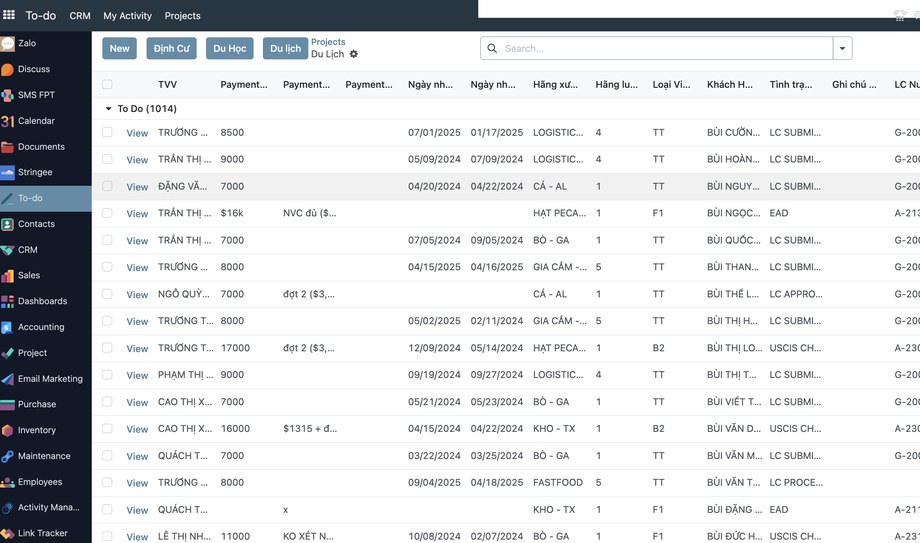The width and height of the screenshot is (920, 543).
Task: Click the gear icon beside Du Lịch
Action: pos(353,54)
